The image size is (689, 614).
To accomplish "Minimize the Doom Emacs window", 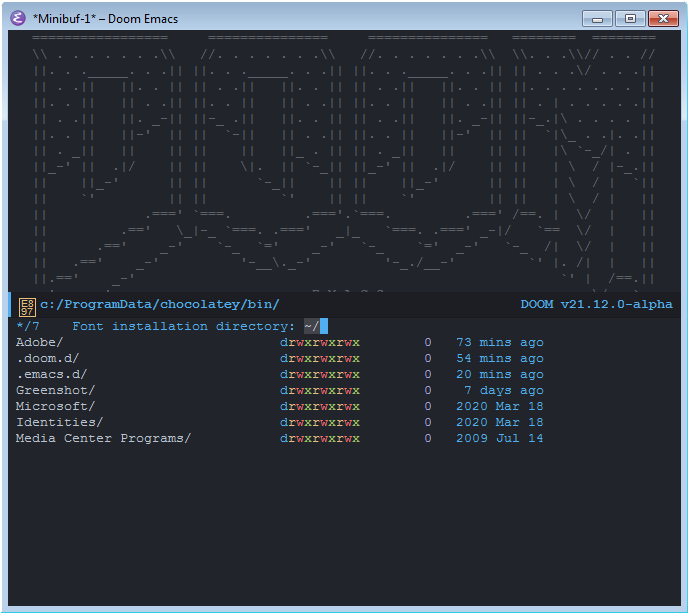I will pos(597,19).
